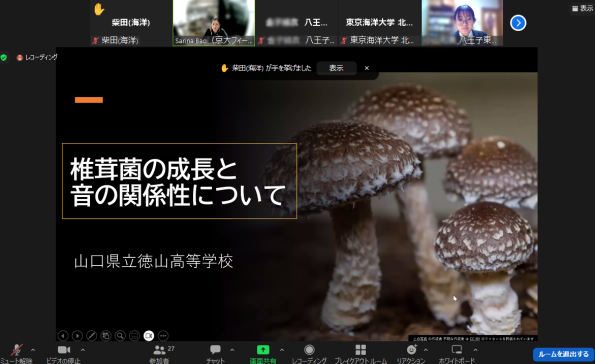Open the reactions smiley icon
Screen dimensions: 595x364
click(x=412, y=349)
